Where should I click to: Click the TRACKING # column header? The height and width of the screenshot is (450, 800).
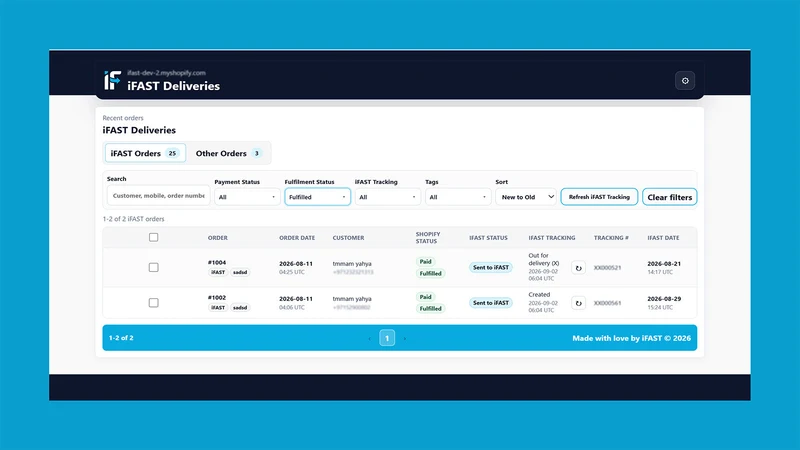point(611,238)
